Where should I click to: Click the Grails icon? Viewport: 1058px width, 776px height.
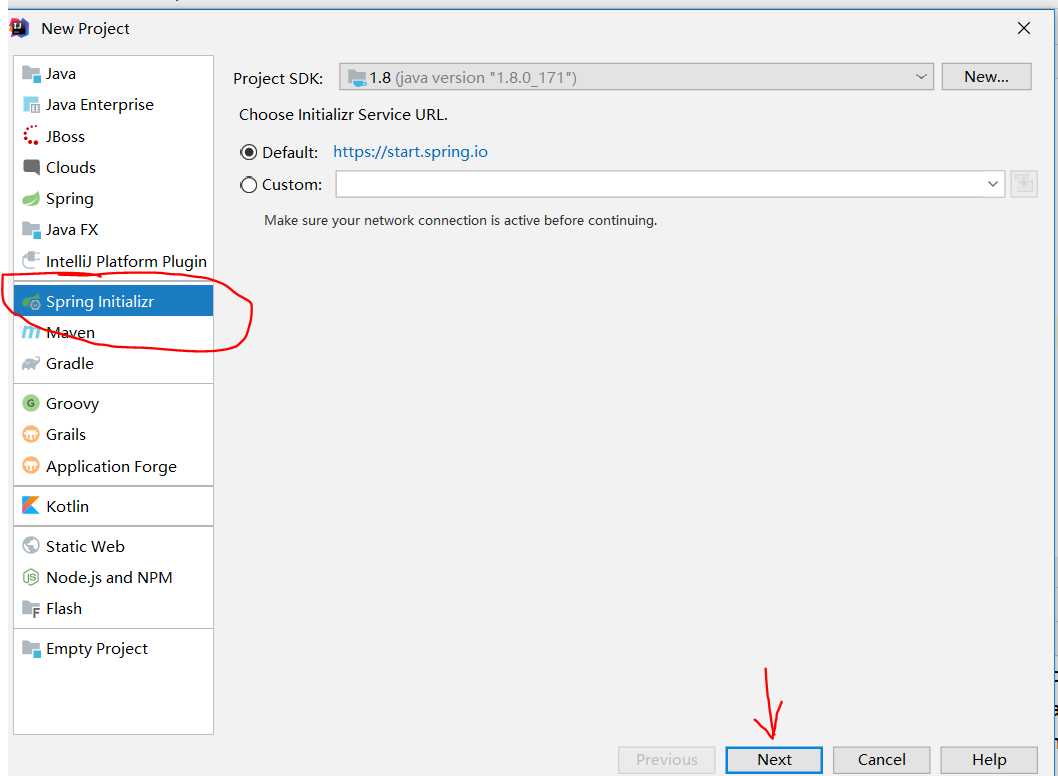pos(31,434)
